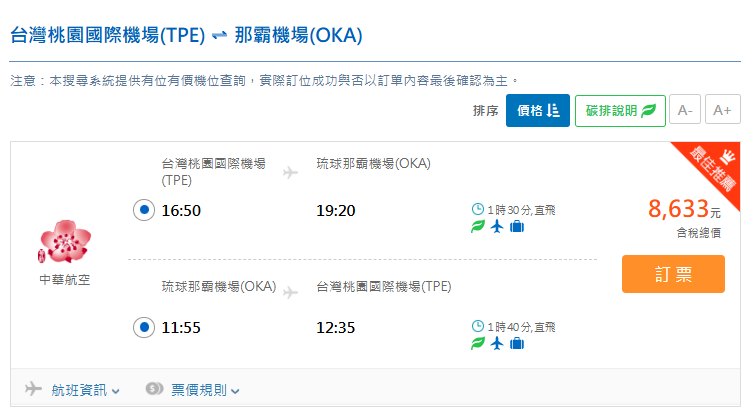
Task: Click the blue airplane icon on outbound flight
Action: click(497, 227)
